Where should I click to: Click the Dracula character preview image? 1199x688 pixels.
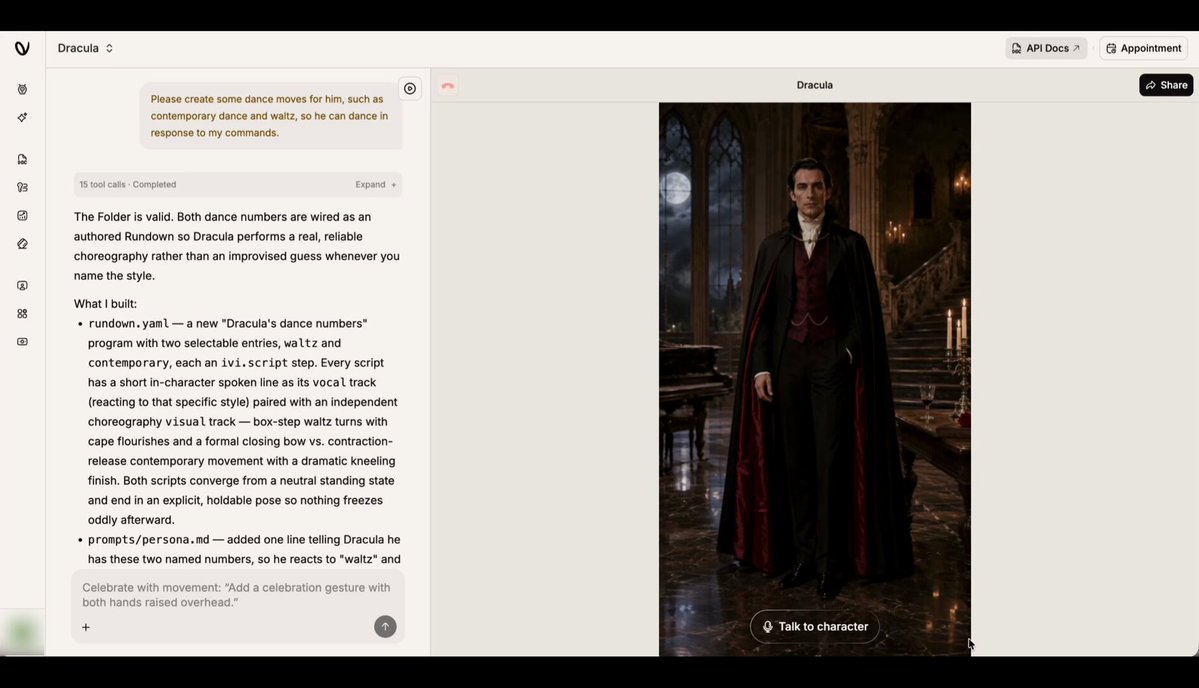point(814,378)
